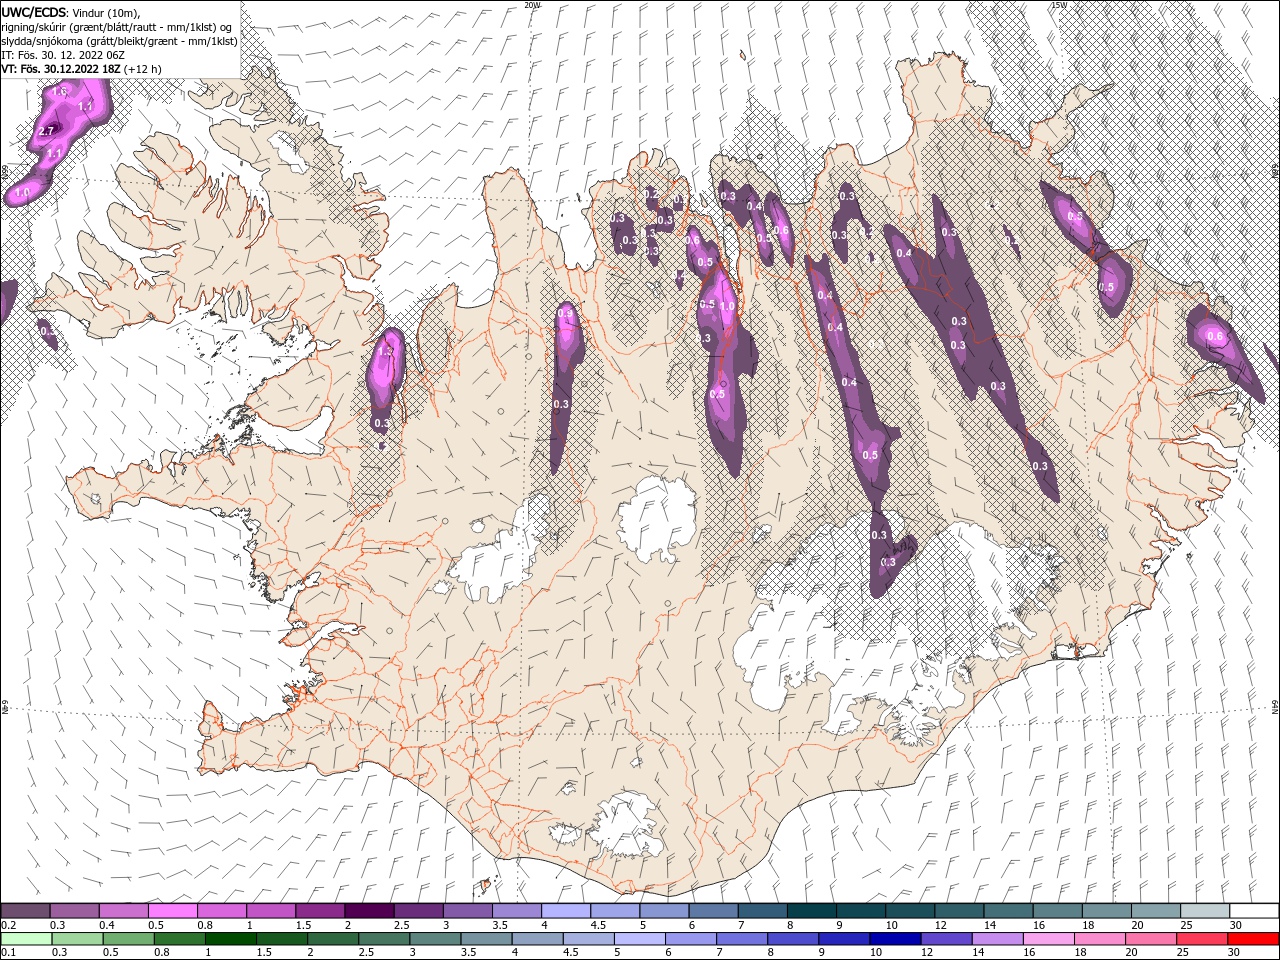
Task: Click top-row legend swatch between 7 and 8
Action: (763, 910)
